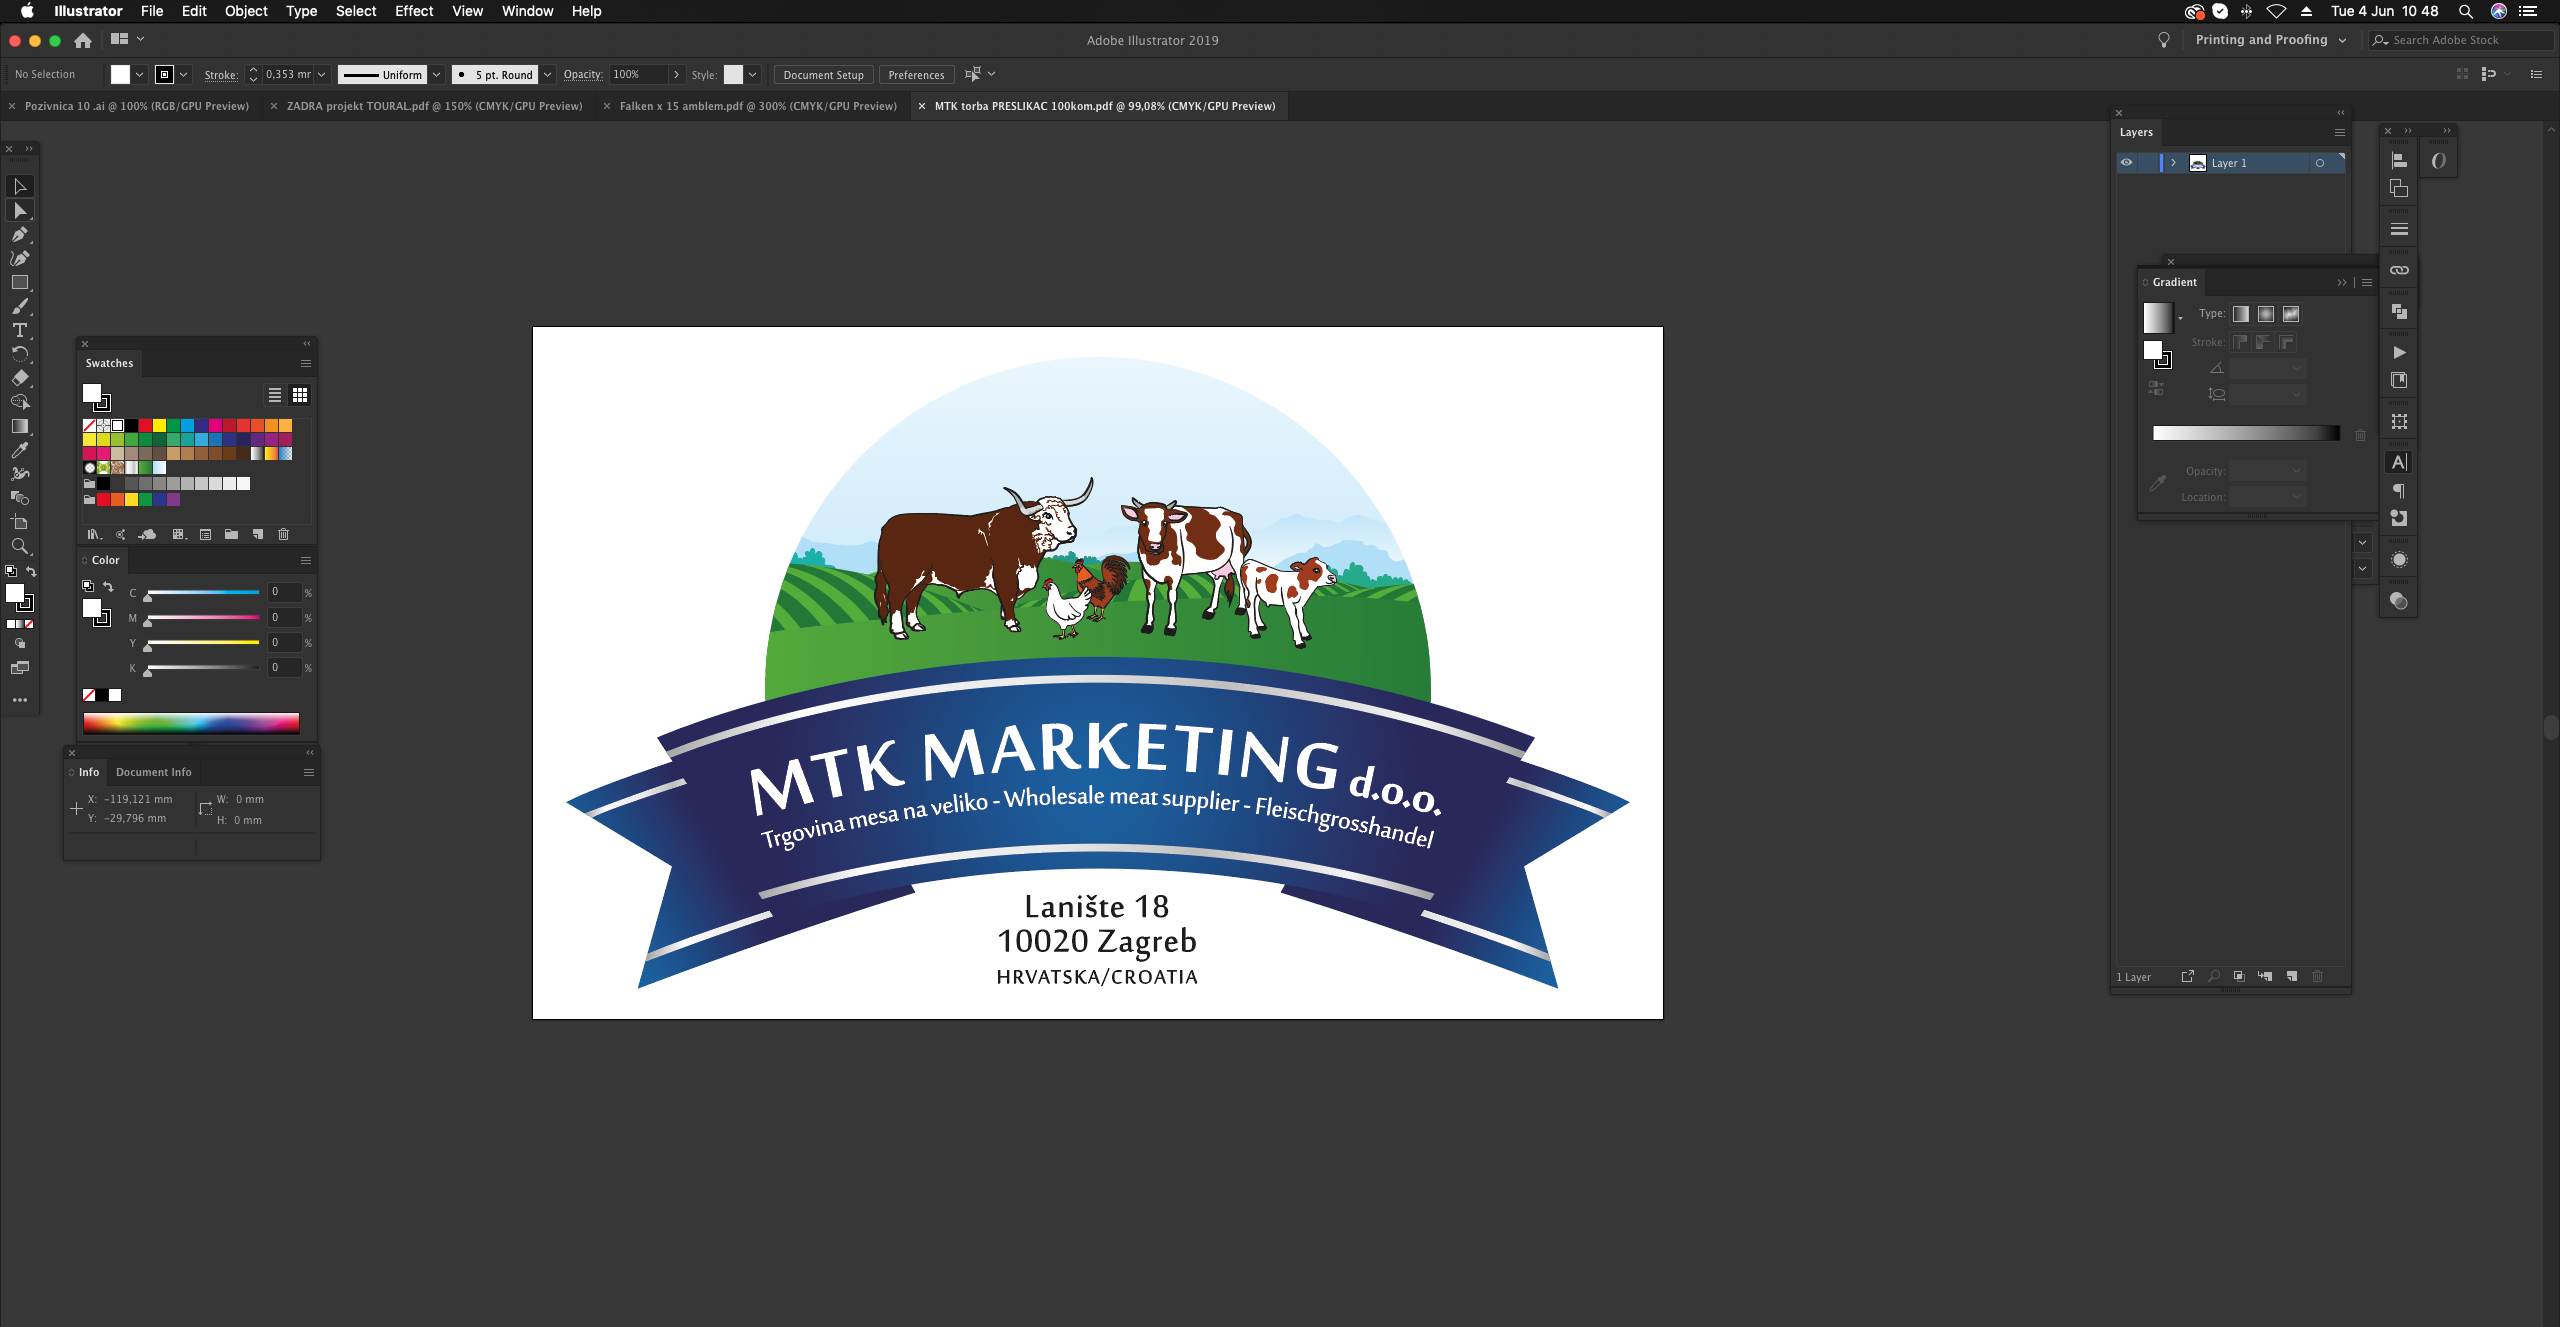Image resolution: width=2560 pixels, height=1327 pixels.
Task: Open Swatch Libraries menu icon
Action: click(94, 534)
